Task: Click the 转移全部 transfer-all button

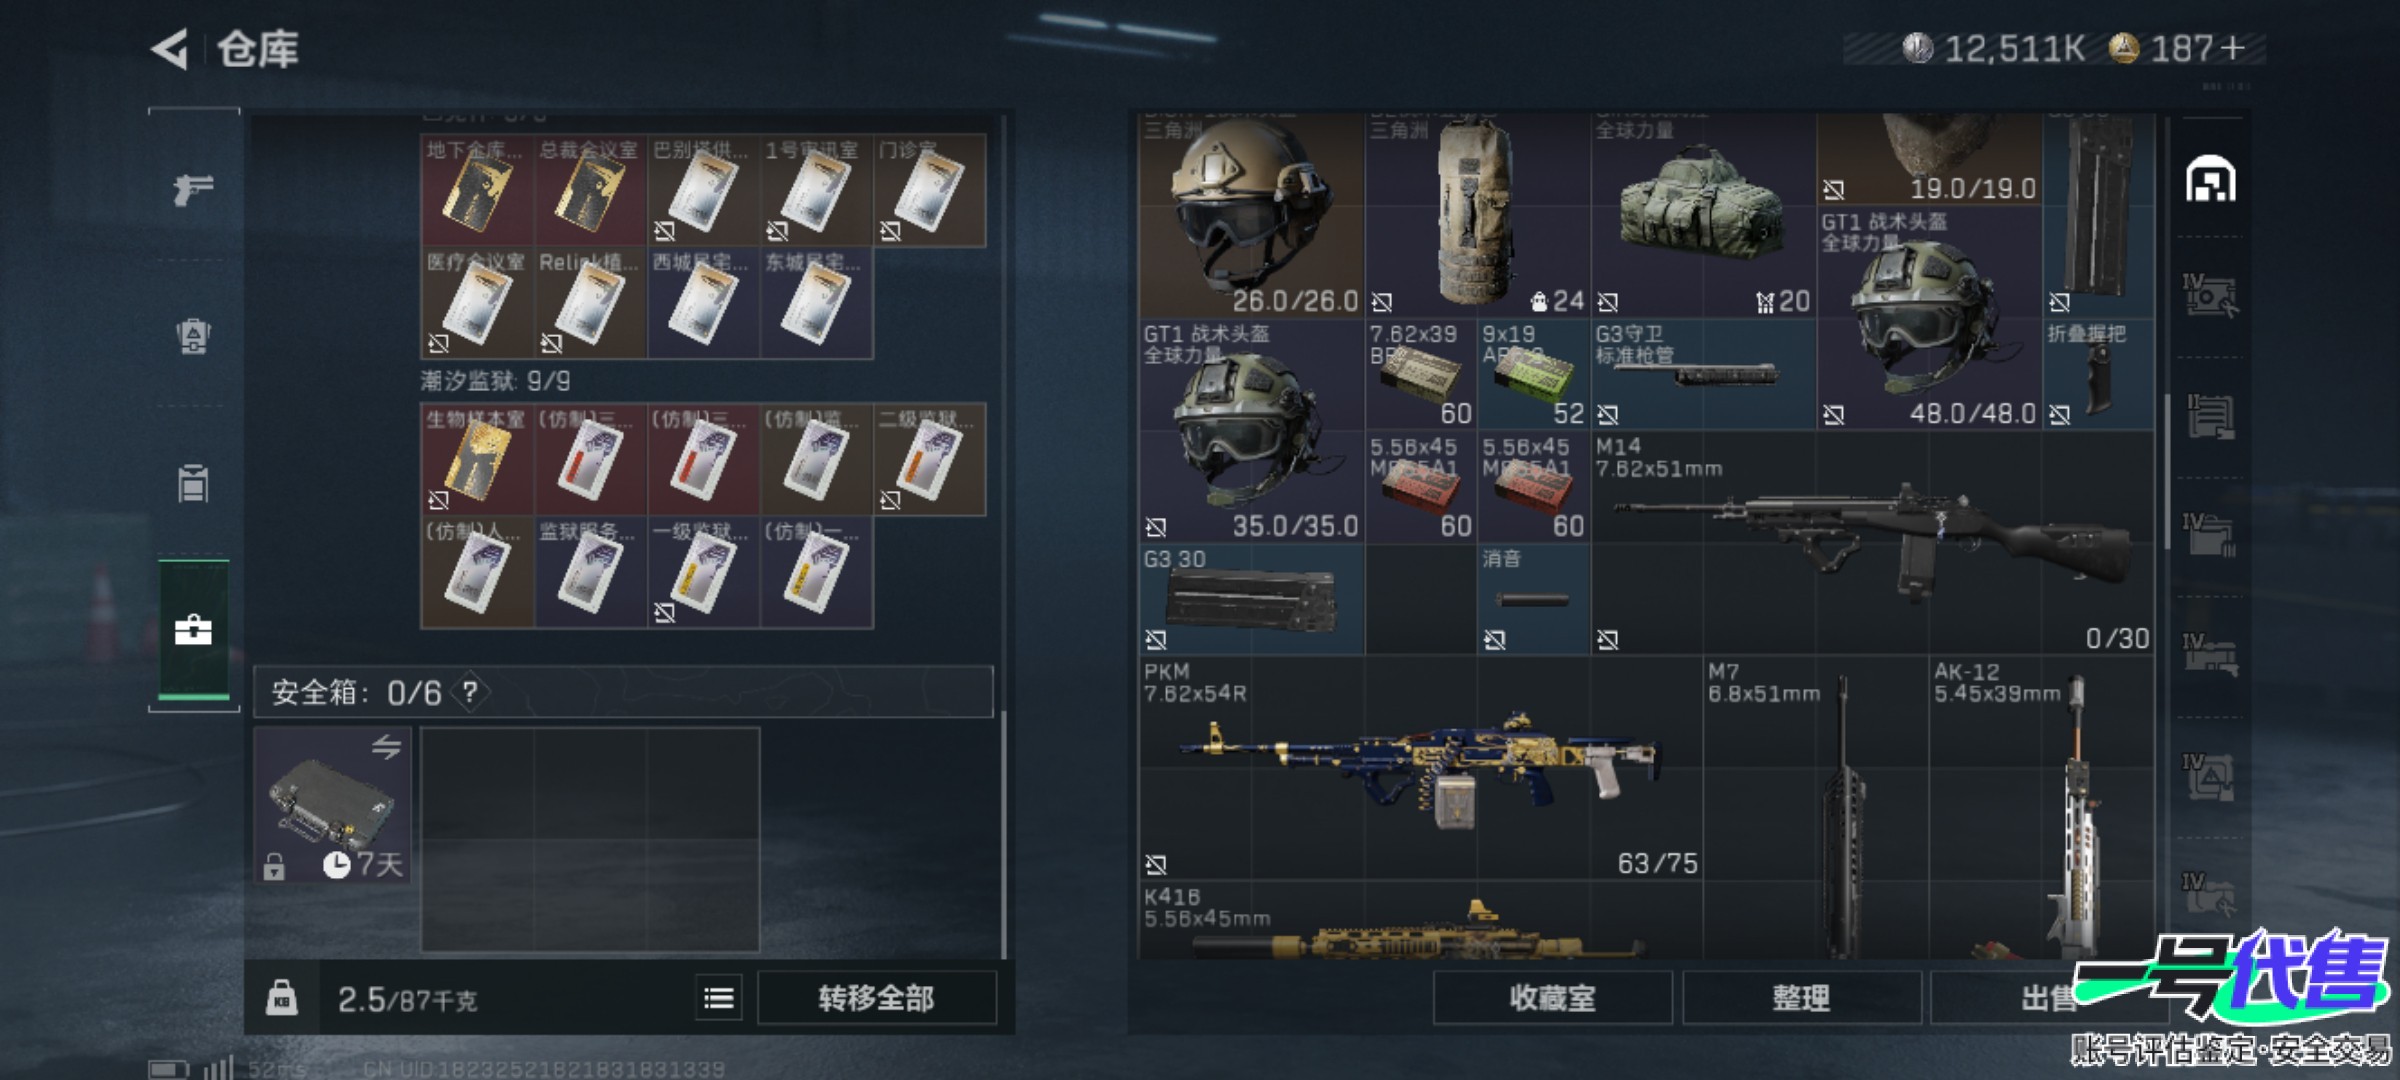Action: pyautogui.click(x=876, y=998)
